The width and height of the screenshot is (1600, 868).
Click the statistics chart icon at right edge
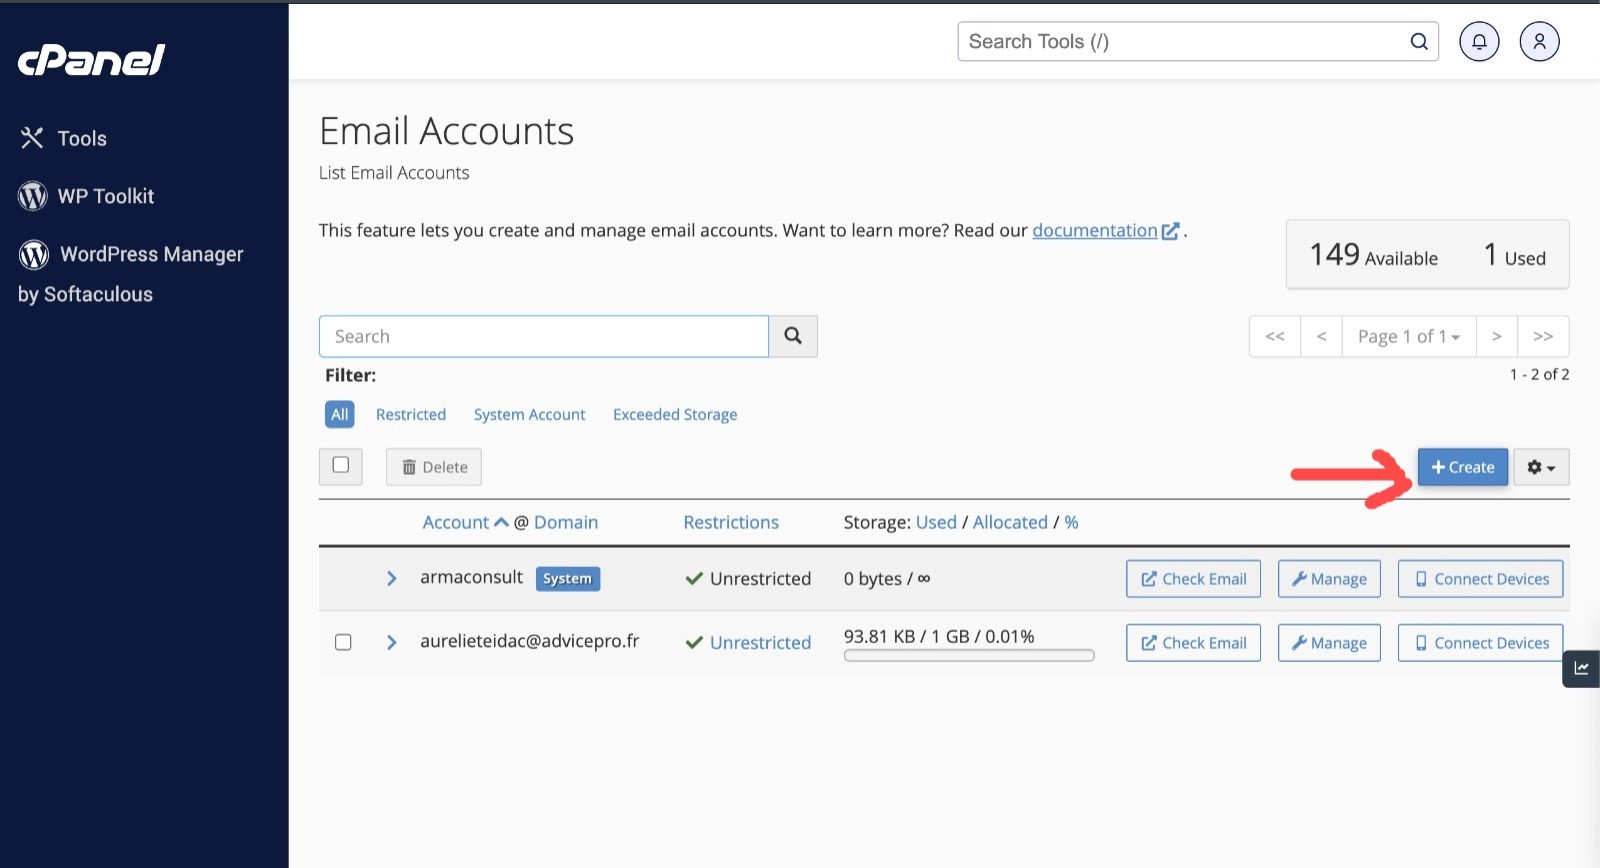[x=1581, y=668]
